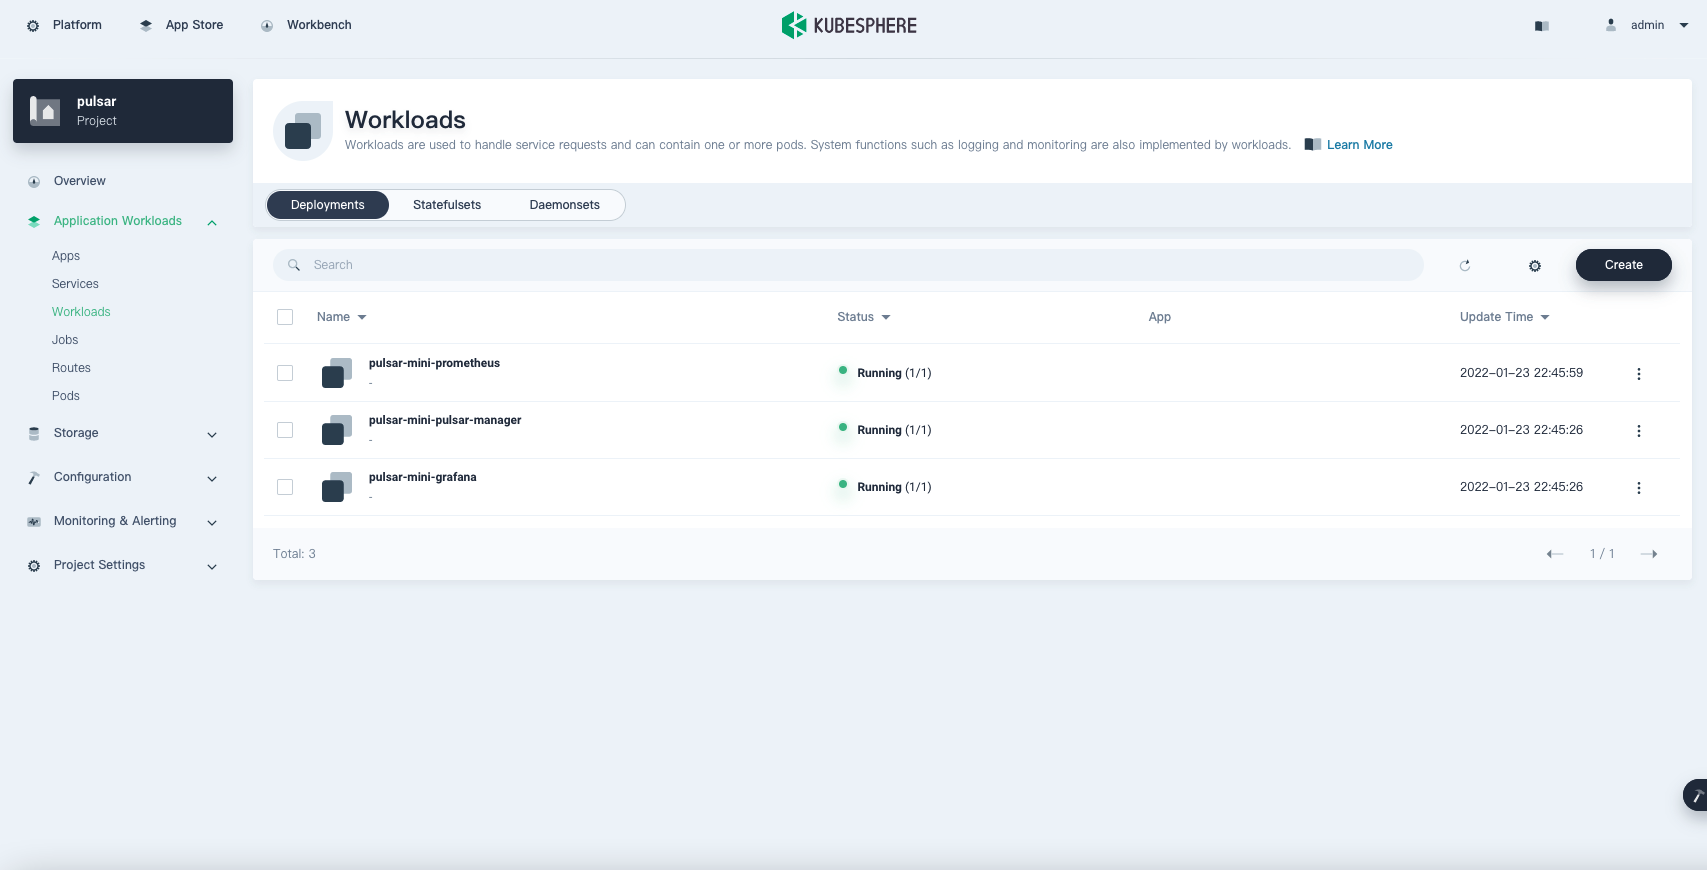
Task: Click the Create button
Action: tap(1624, 265)
